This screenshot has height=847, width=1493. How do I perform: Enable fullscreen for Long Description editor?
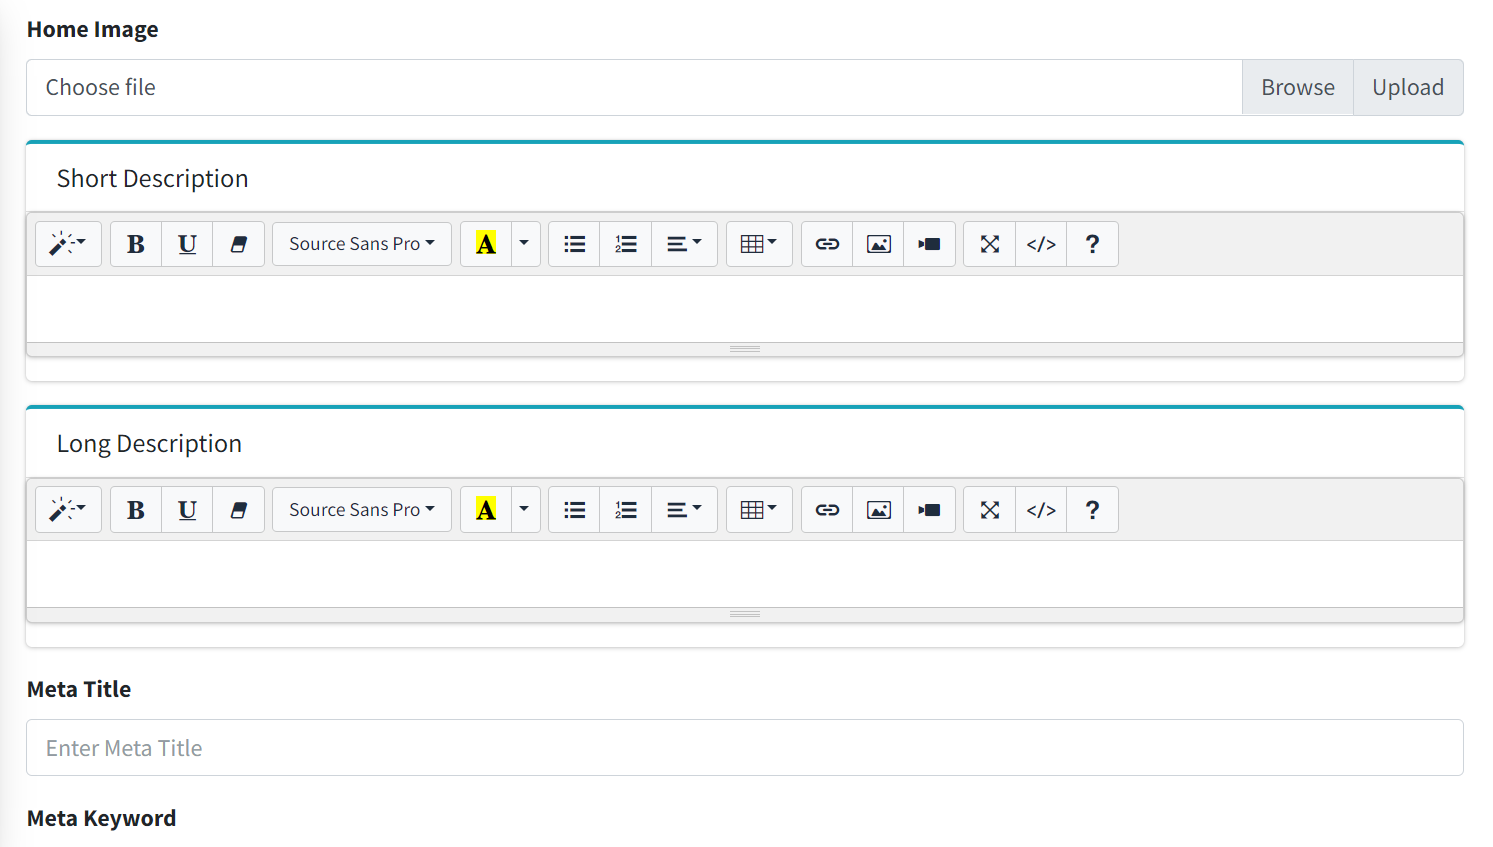989,510
